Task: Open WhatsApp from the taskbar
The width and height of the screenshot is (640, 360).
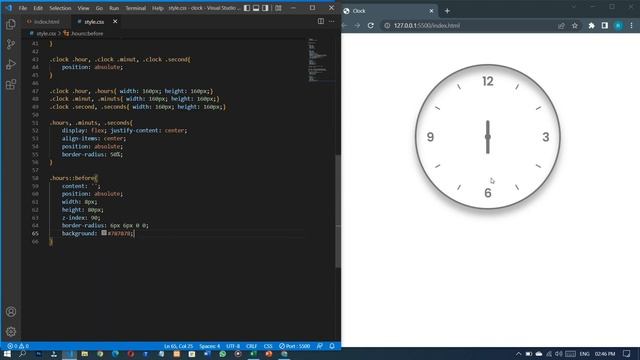Action: (222, 354)
